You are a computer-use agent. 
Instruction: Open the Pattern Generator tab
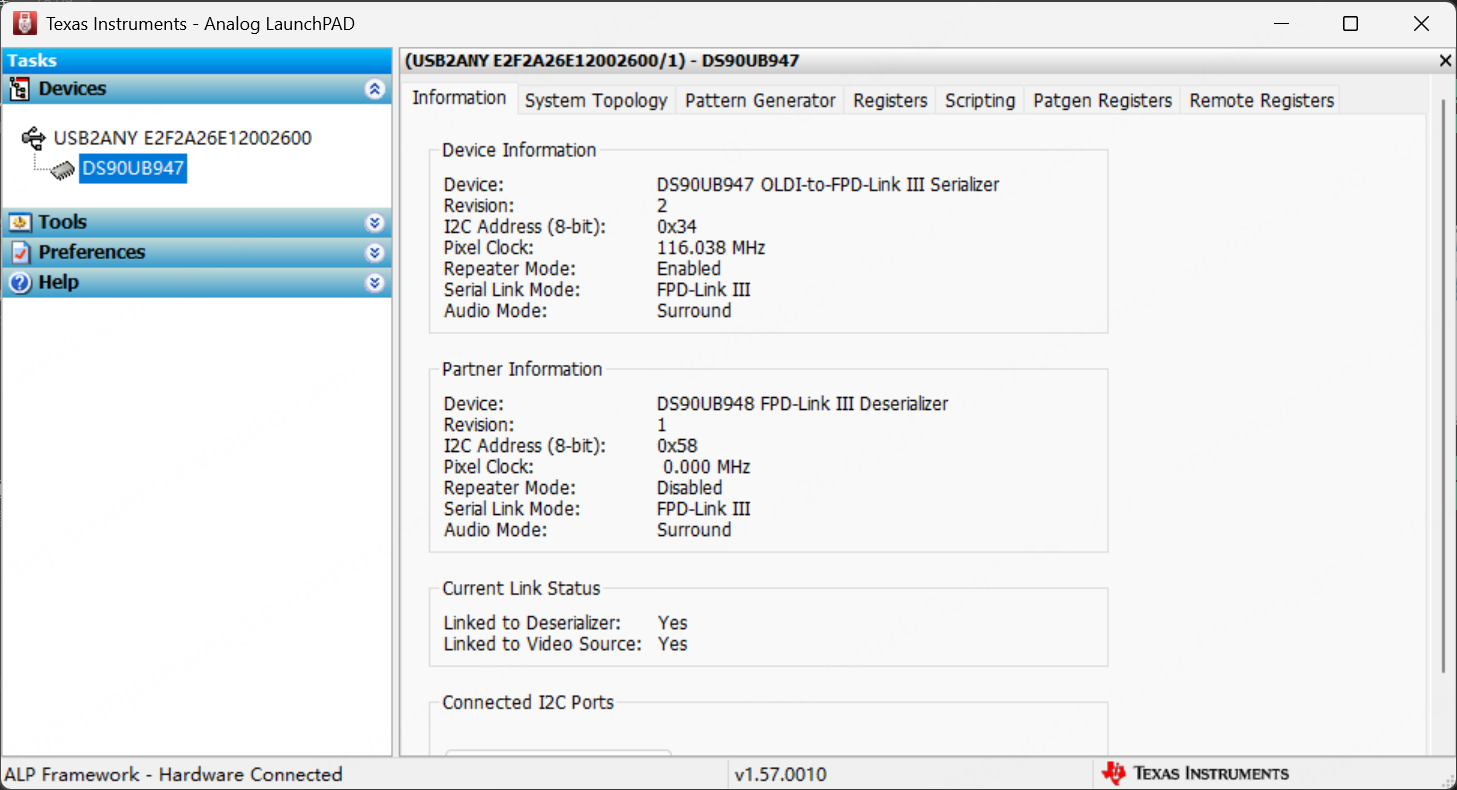click(760, 100)
